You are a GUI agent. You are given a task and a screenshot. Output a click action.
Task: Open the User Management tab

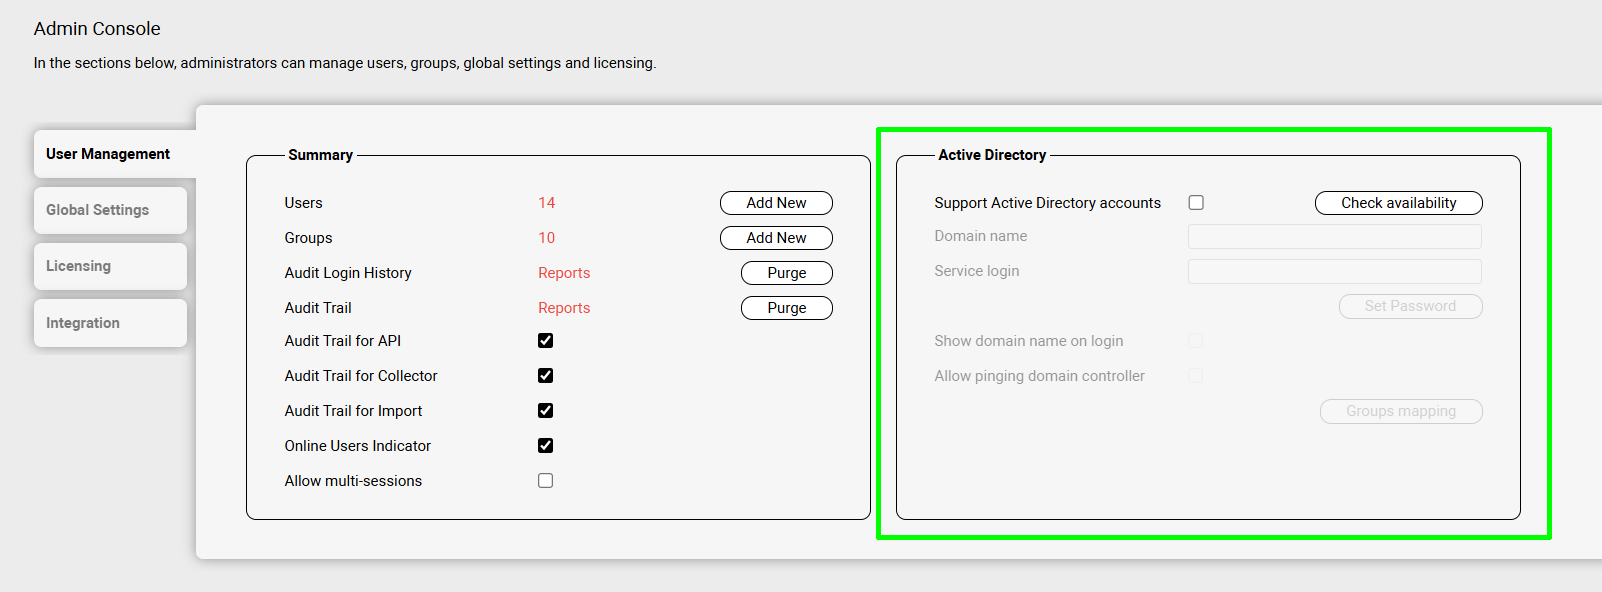(x=108, y=154)
